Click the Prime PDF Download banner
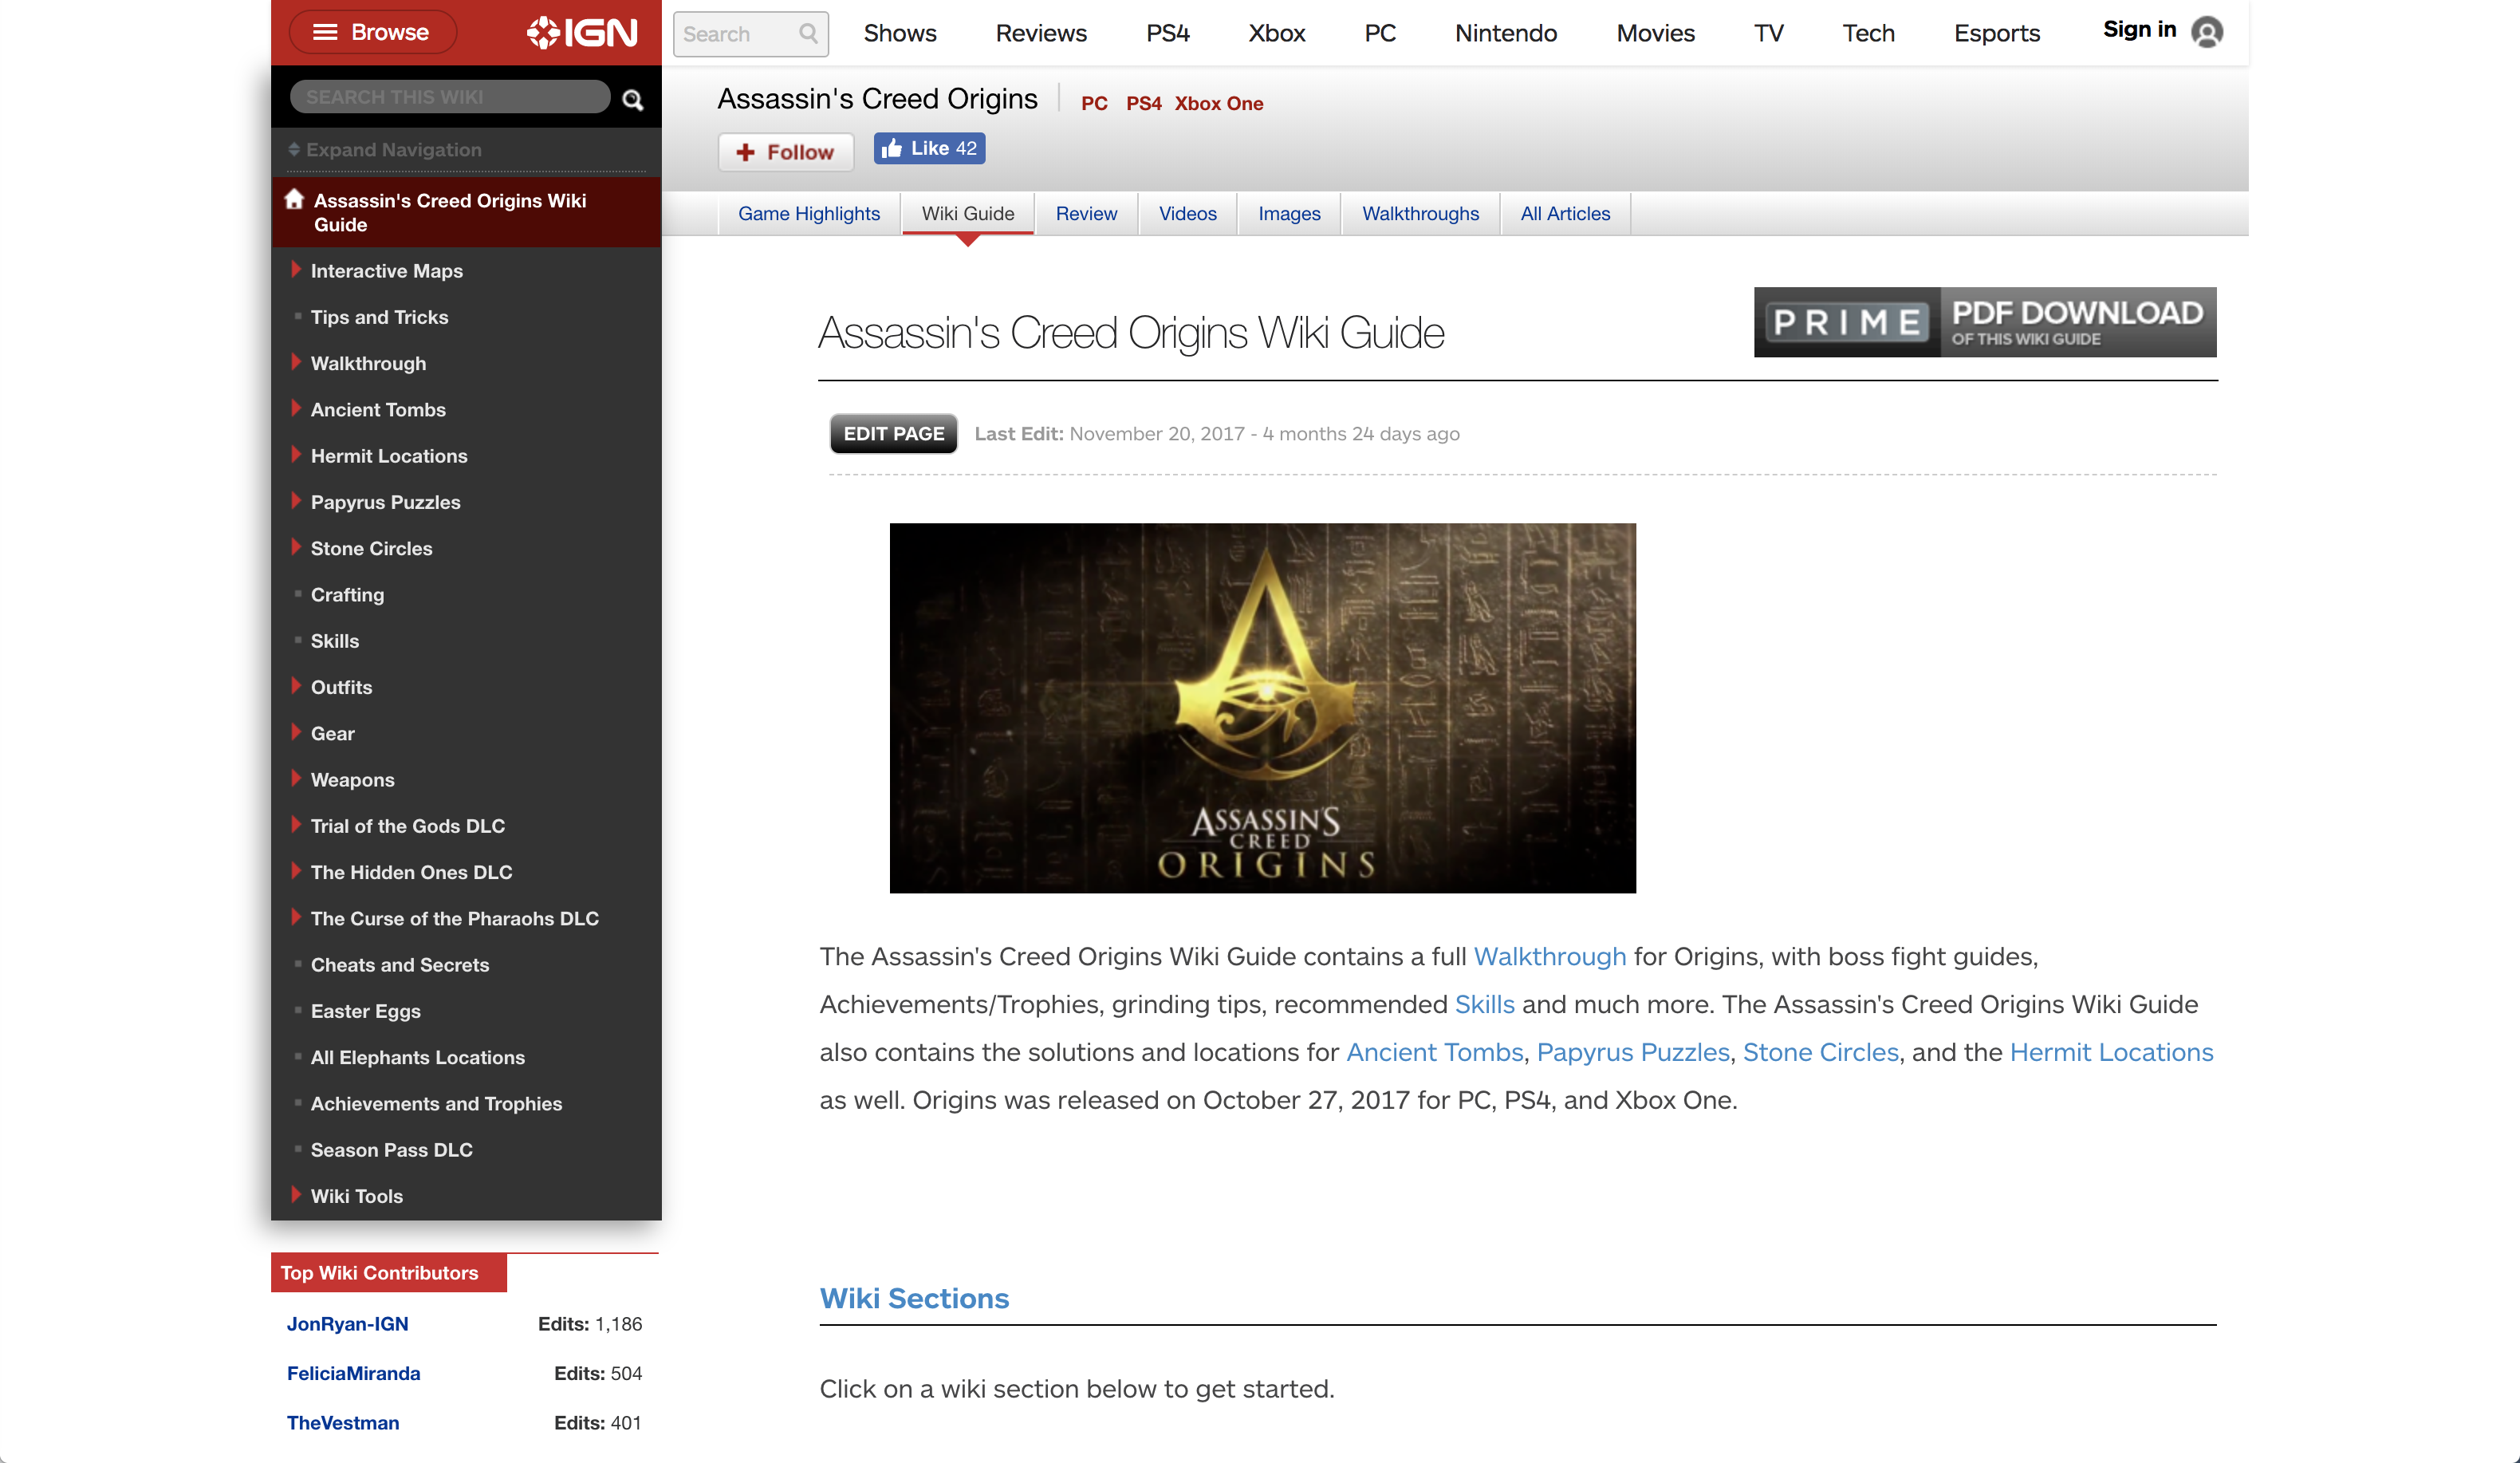The width and height of the screenshot is (2520, 1463). (x=1984, y=322)
